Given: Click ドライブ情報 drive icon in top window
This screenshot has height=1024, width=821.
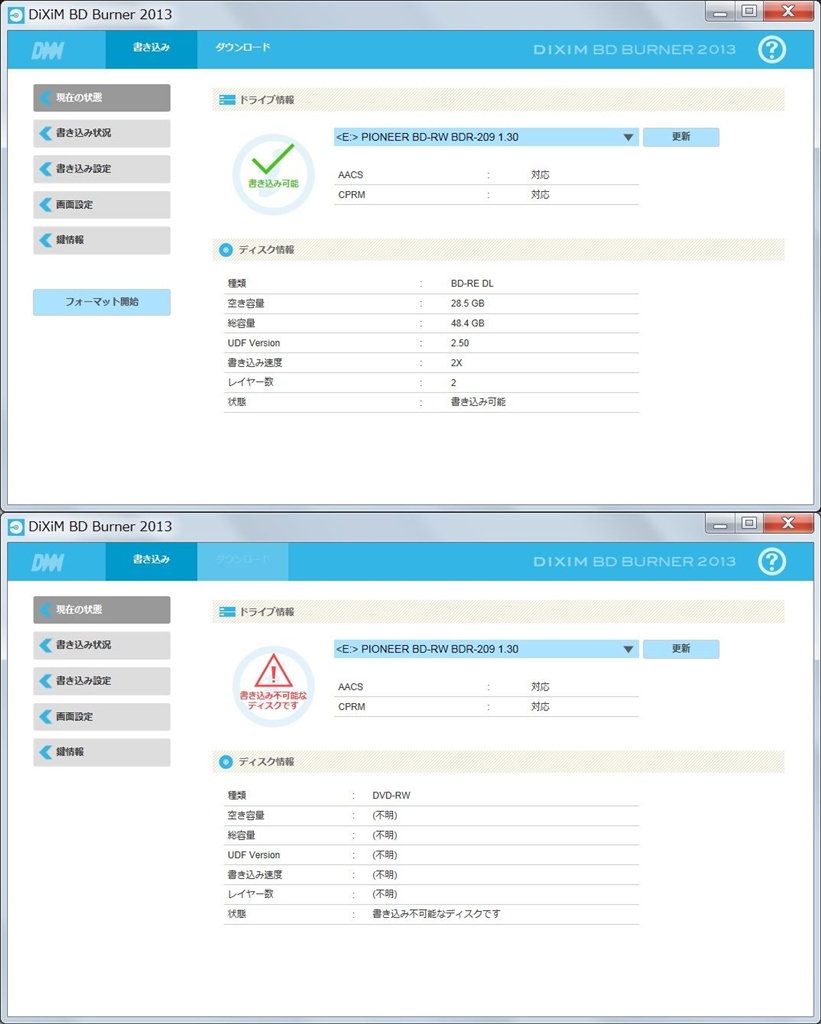Looking at the screenshot, I should (x=227, y=100).
